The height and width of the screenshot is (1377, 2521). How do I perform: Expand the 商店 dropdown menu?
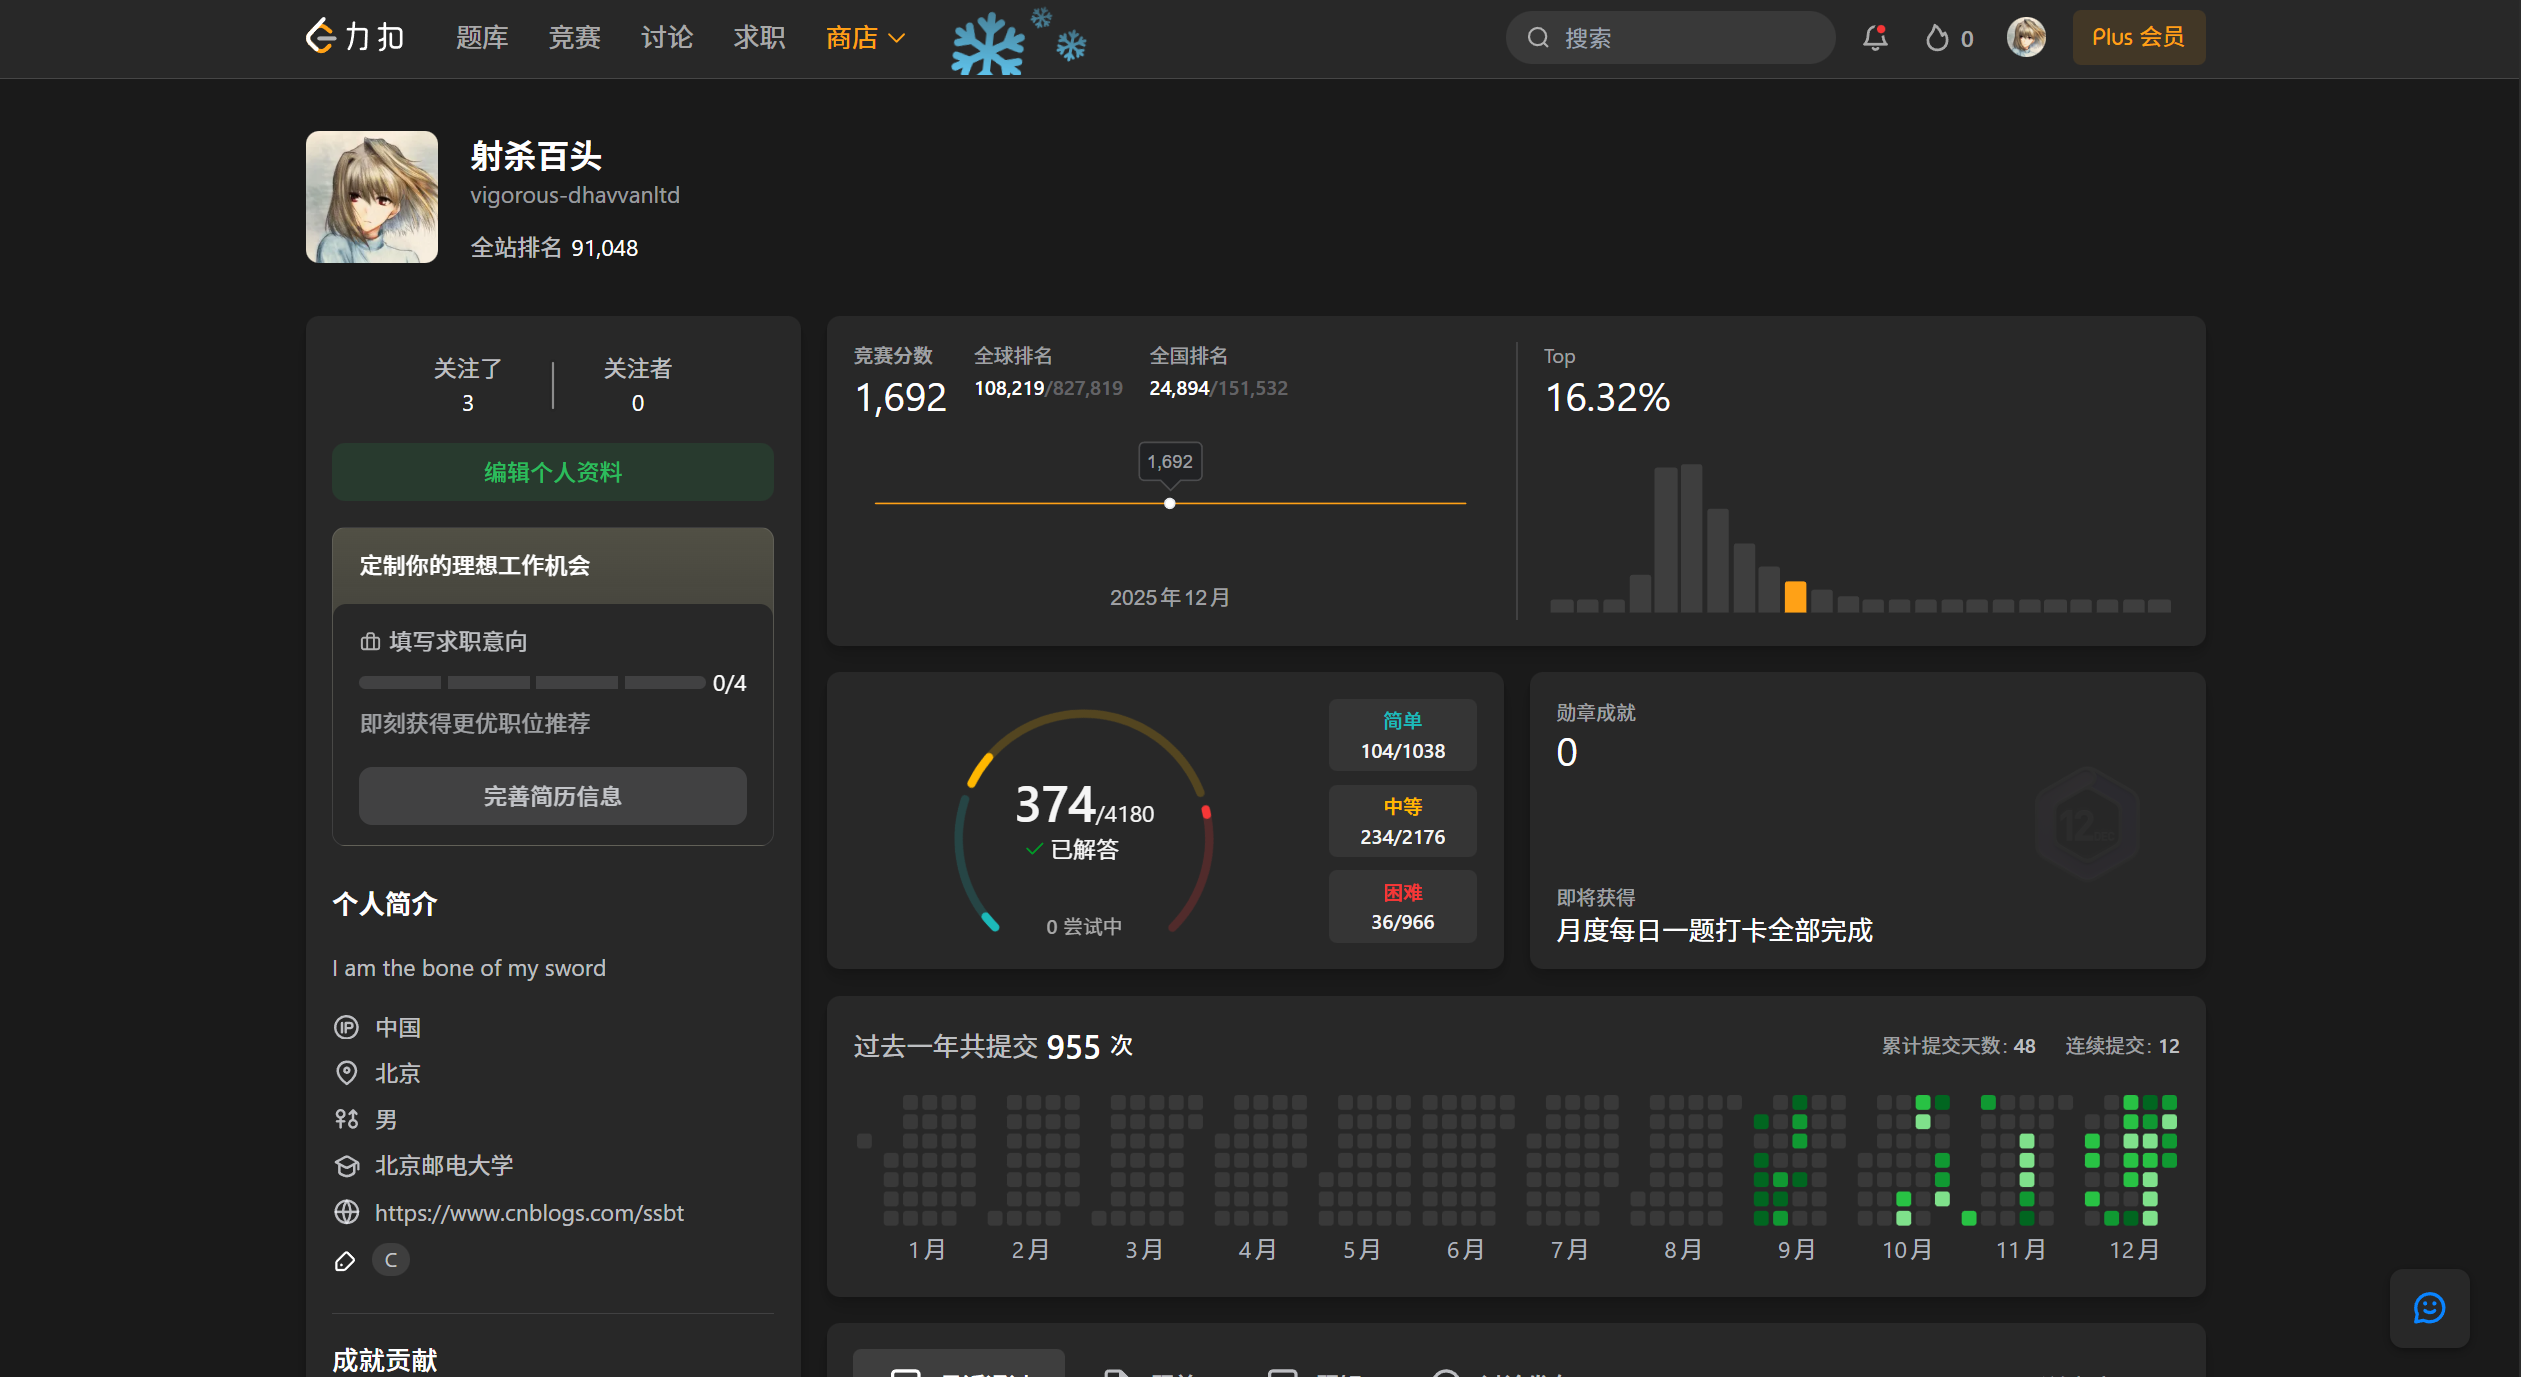865,38
